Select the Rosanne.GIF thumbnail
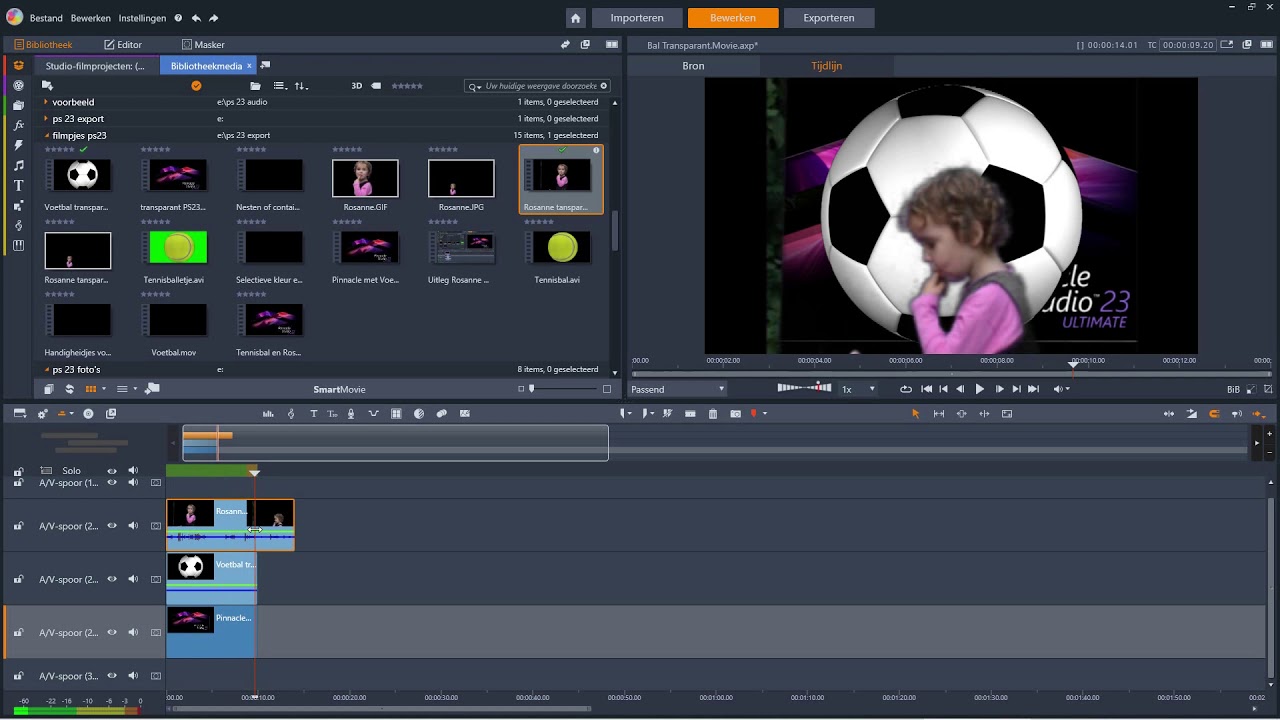1280x720 pixels. click(365, 179)
